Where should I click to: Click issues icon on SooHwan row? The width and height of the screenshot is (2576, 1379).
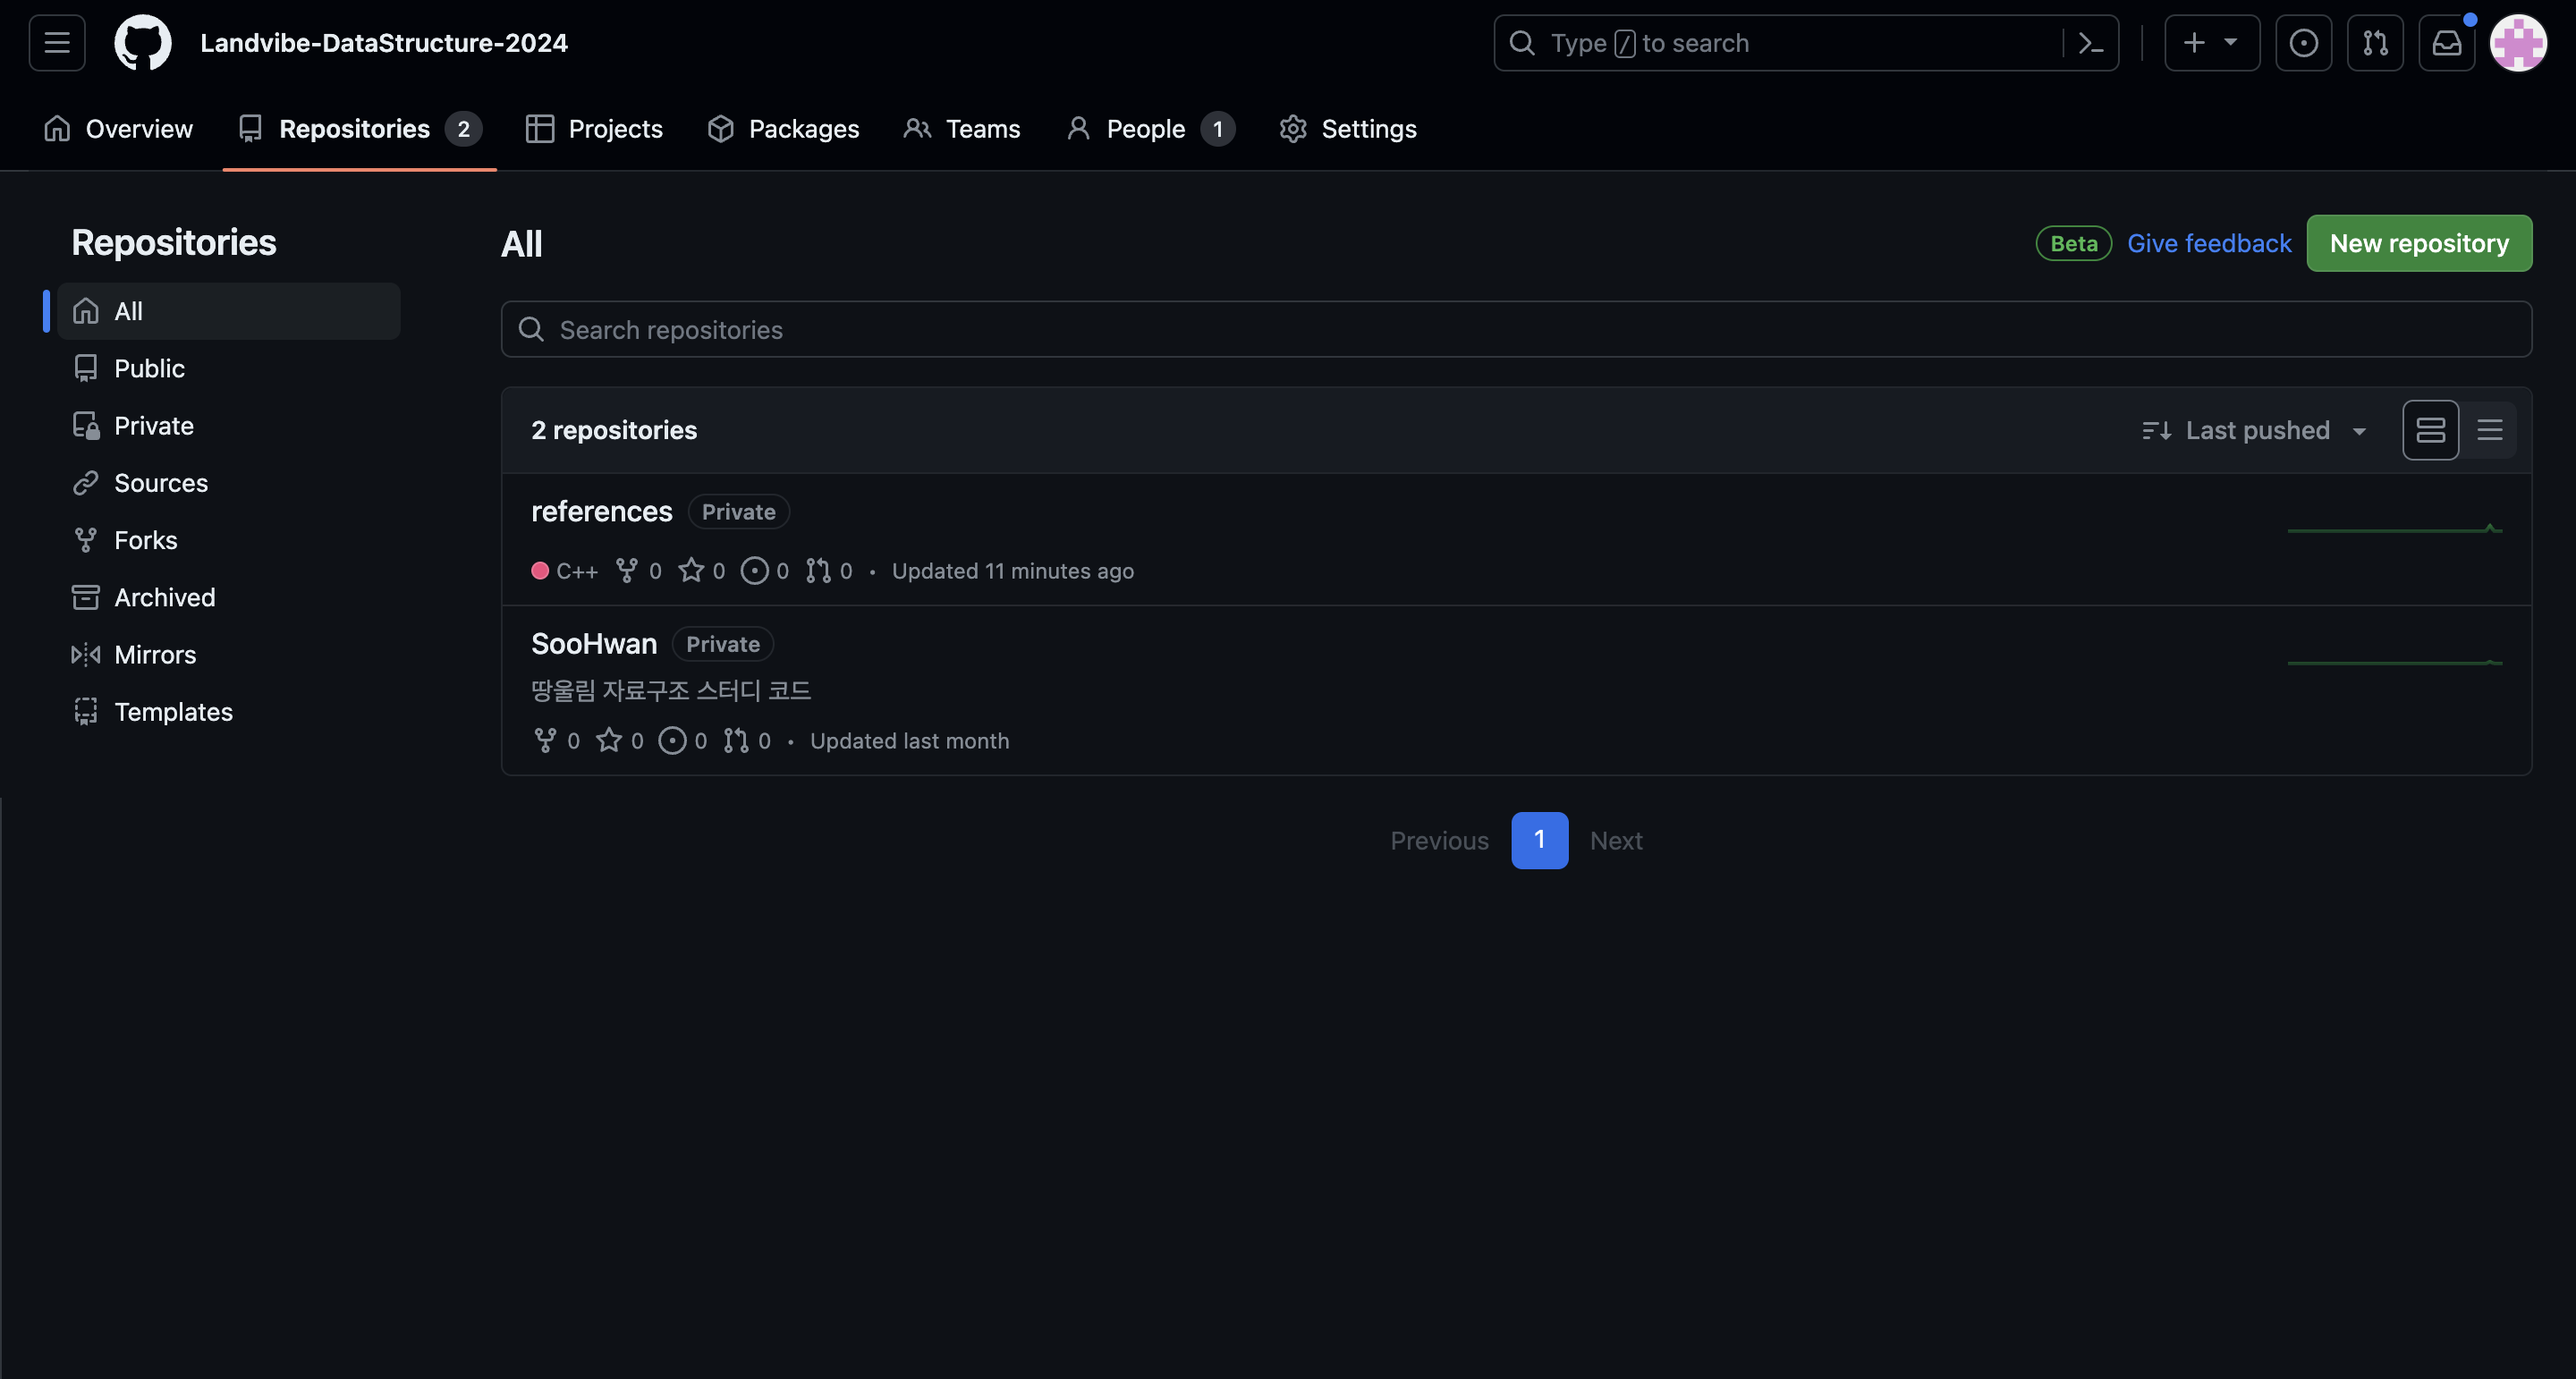673,740
